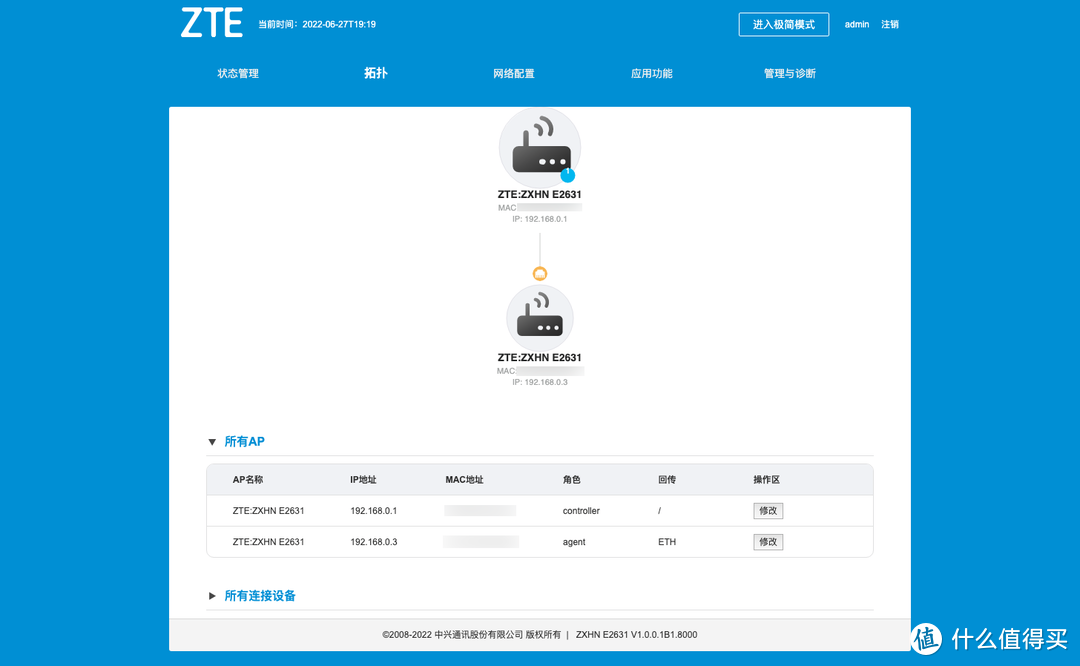Switch to the 应用功能 tab
Viewport: 1080px width, 666px height.
(x=652, y=73)
